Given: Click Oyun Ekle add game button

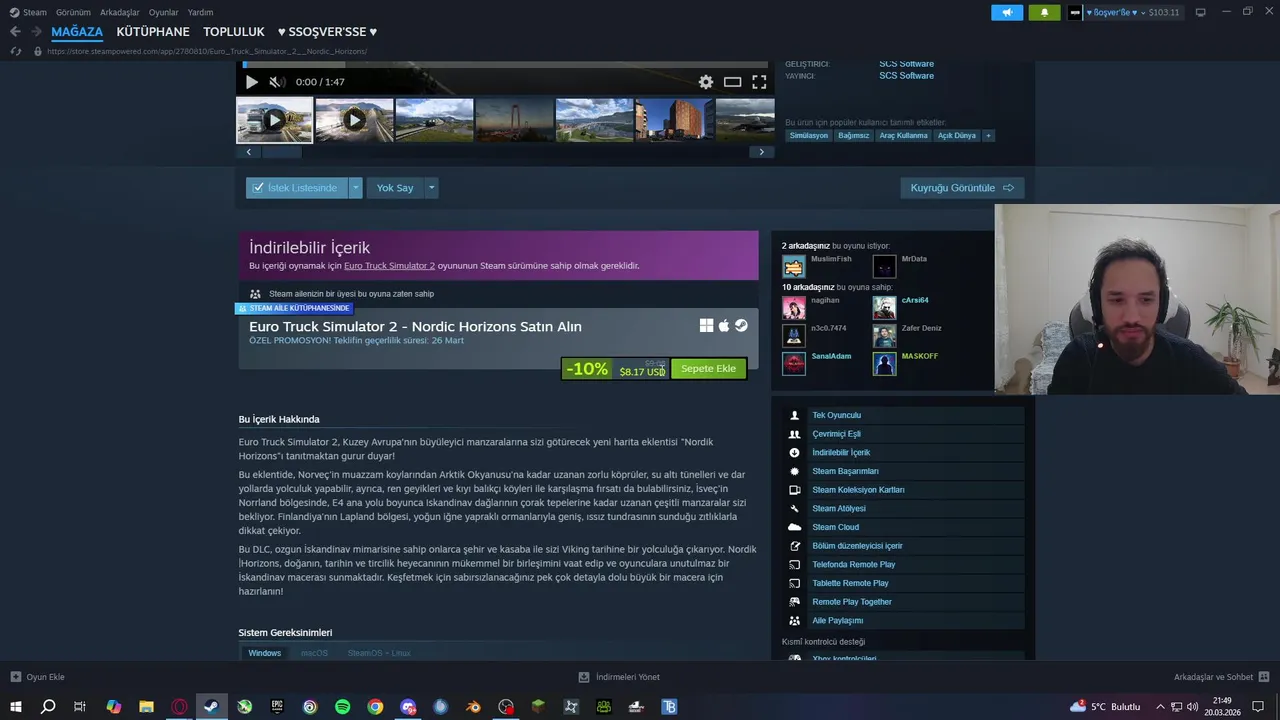Looking at the screenshot, I should pos(37,677).
